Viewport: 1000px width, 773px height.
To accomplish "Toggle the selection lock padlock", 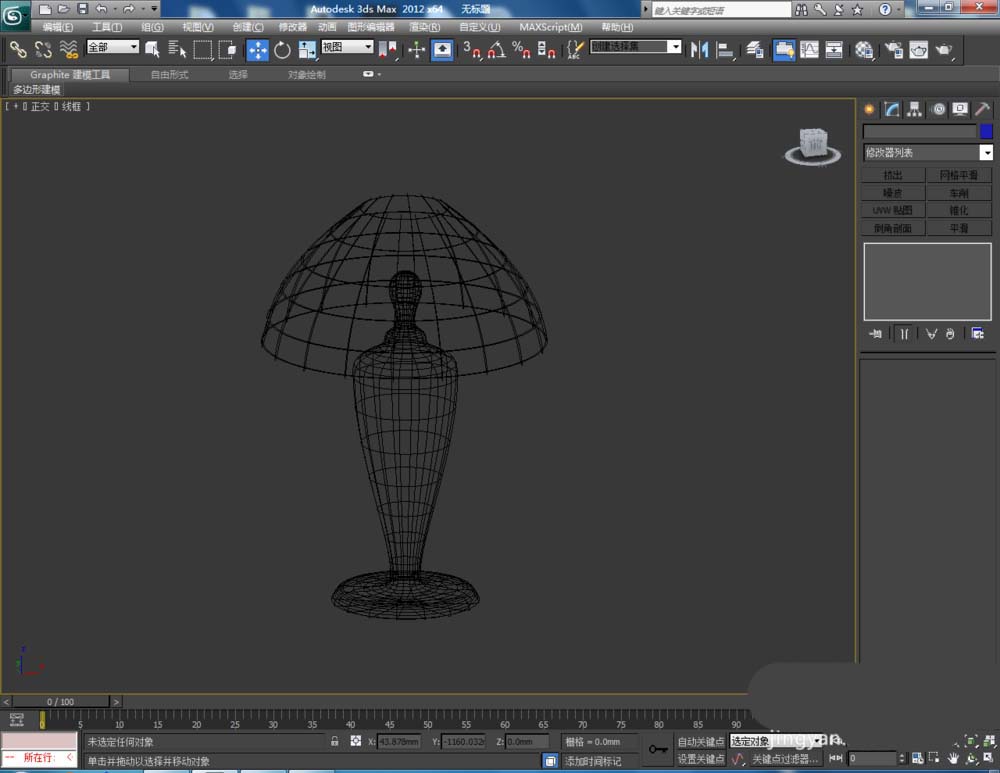I will (335, 742).
